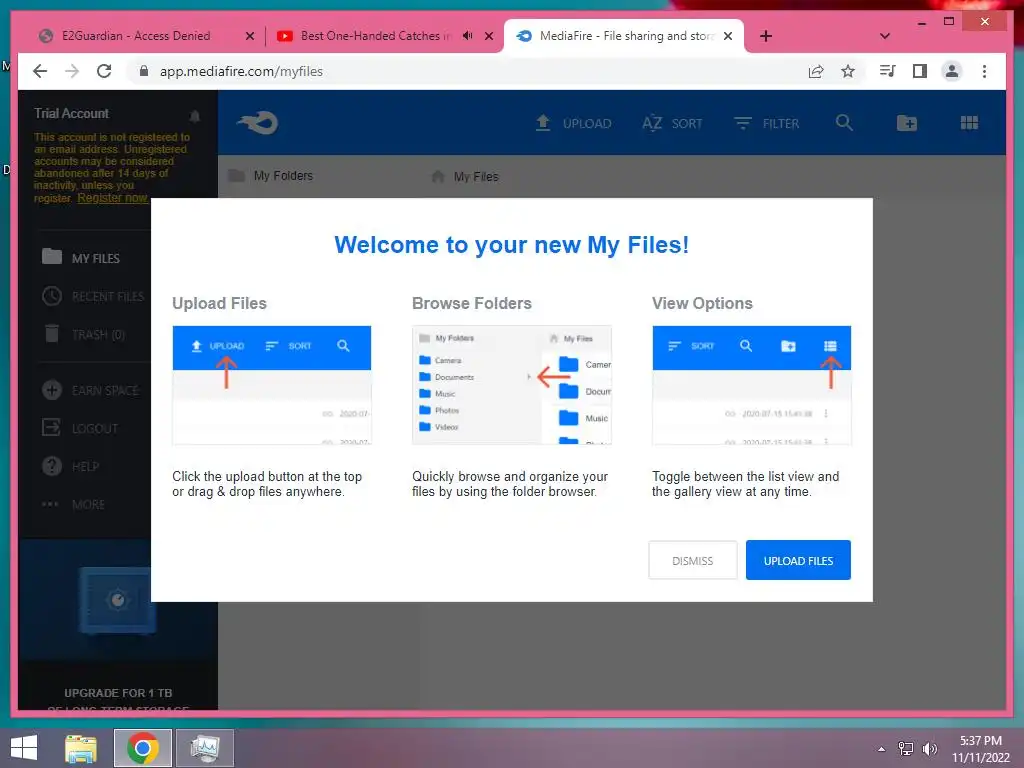
Task: Click the network tray icon
Action: [x=906, y=749]
